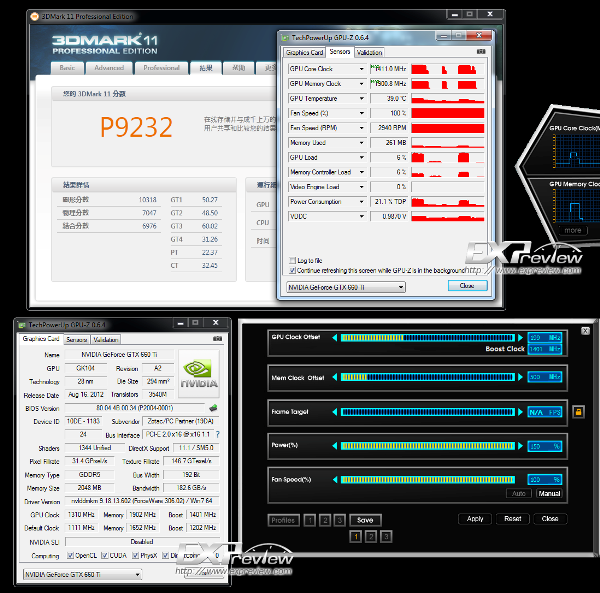Switch to Validation tab in lower GPU-Z window
The image size is (600, 593).
pyautogui.click(x=106, y=340)
